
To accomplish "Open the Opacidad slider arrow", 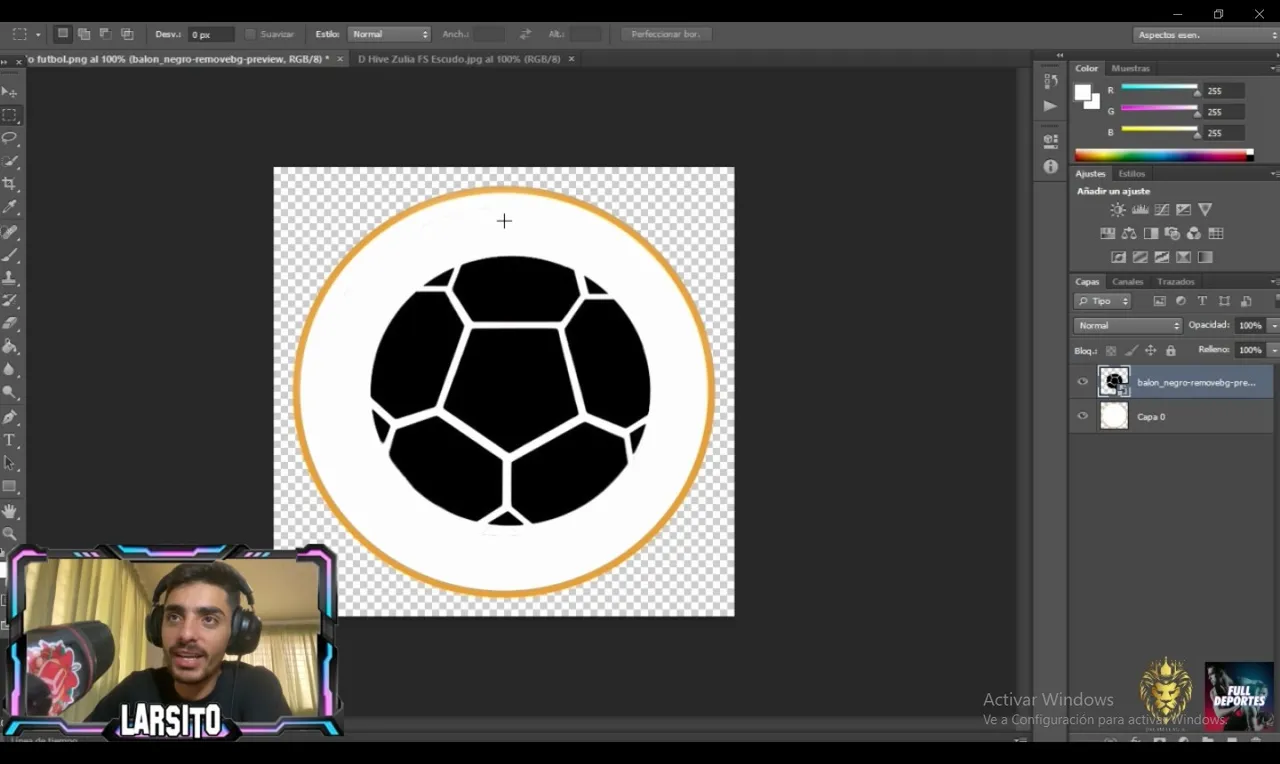I will [x=1273, y=326].
